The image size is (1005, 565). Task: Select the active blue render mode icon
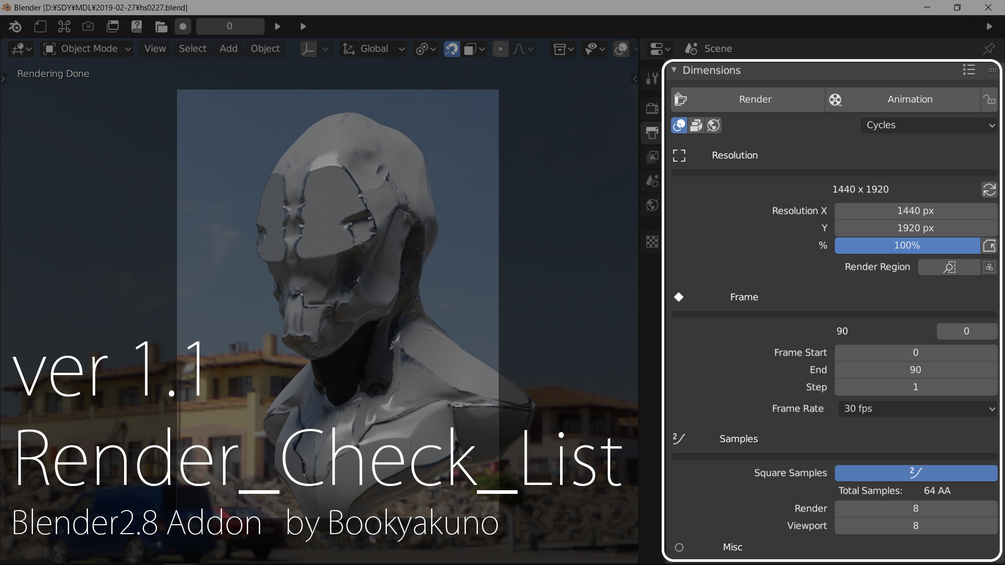pos(679,125)
